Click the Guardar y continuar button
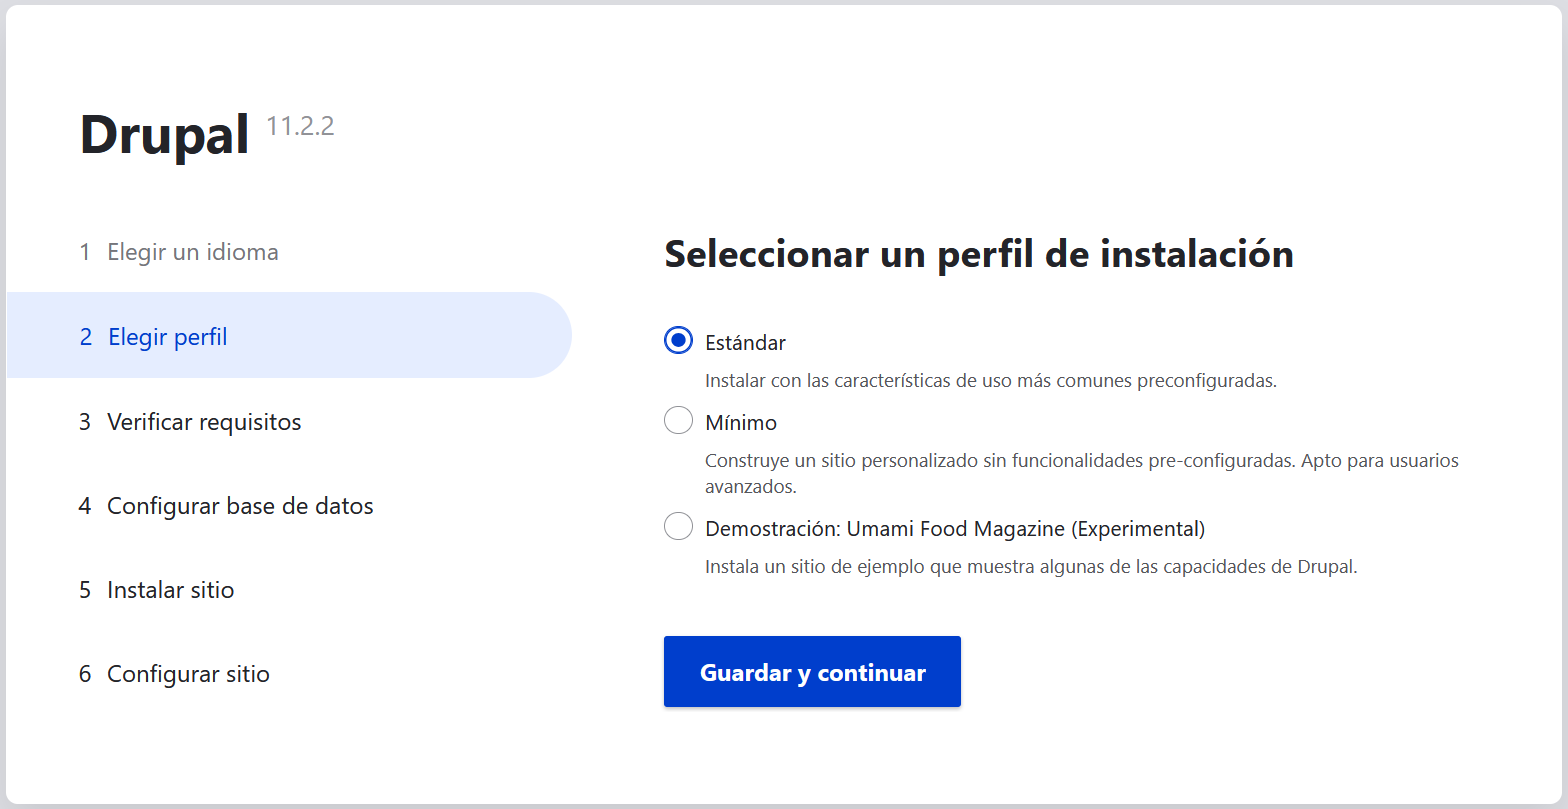1568x809 pixels. pos(812,672)
